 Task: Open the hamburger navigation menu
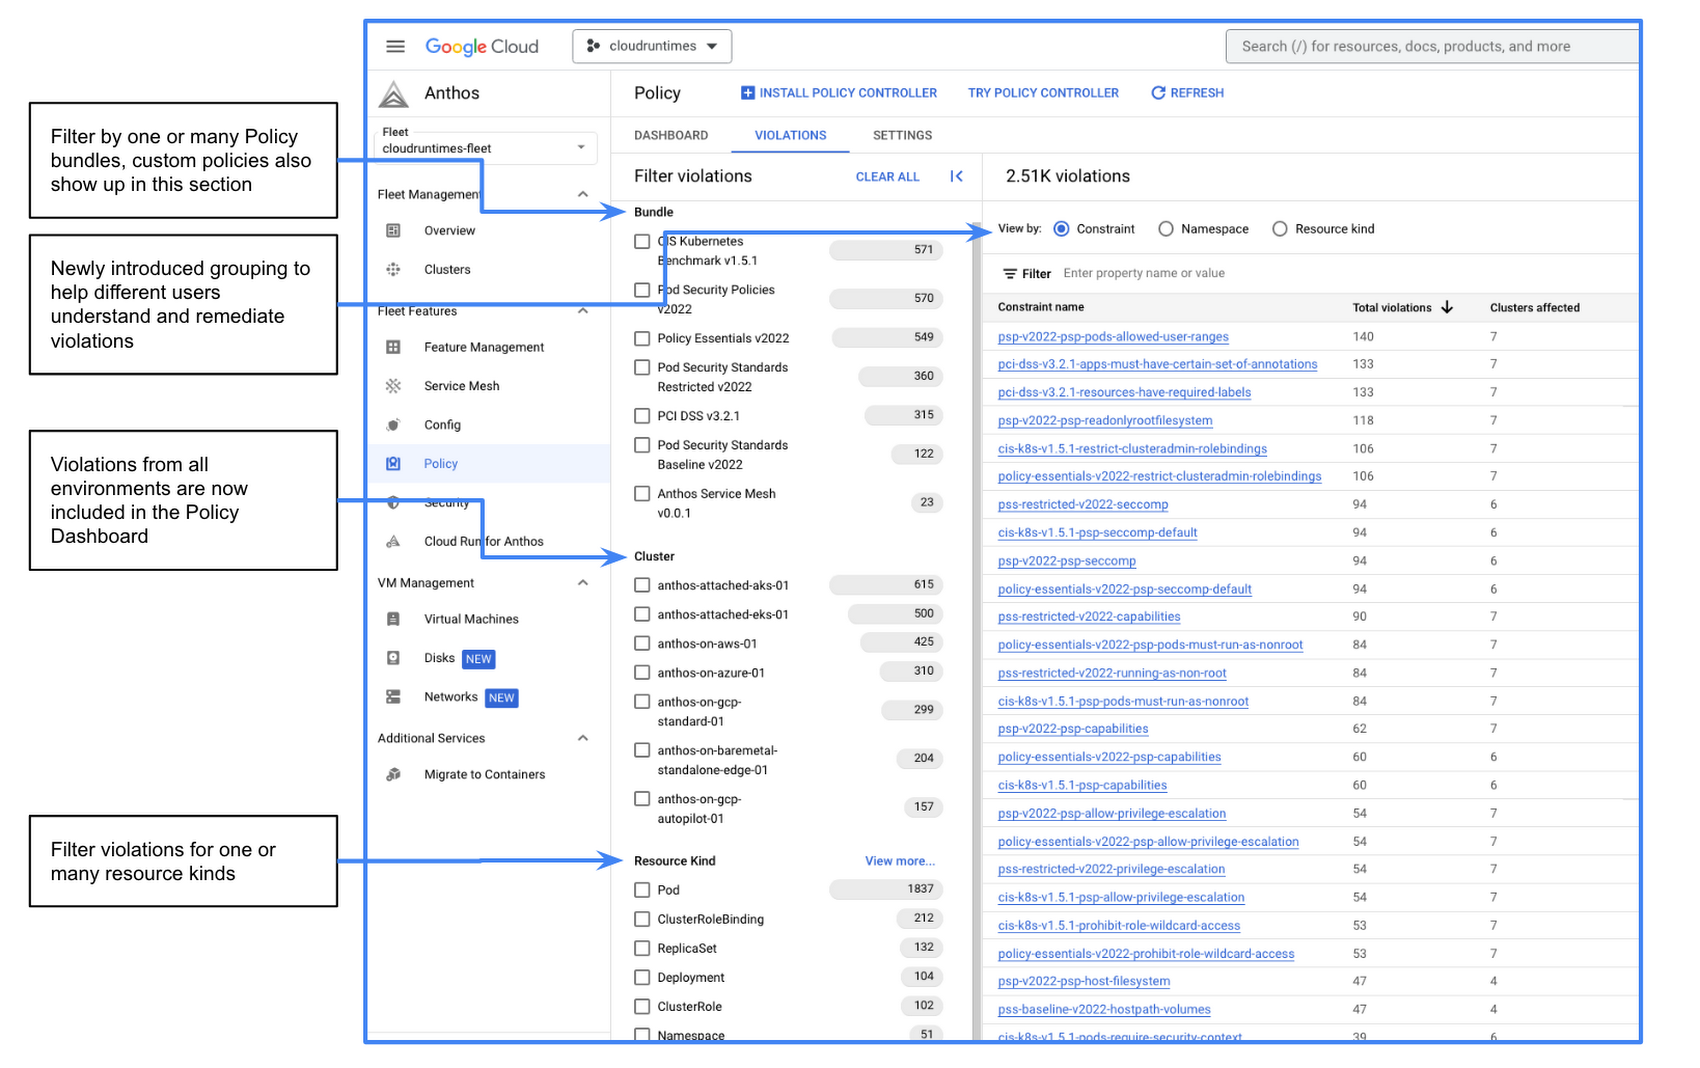pos(395,46)
